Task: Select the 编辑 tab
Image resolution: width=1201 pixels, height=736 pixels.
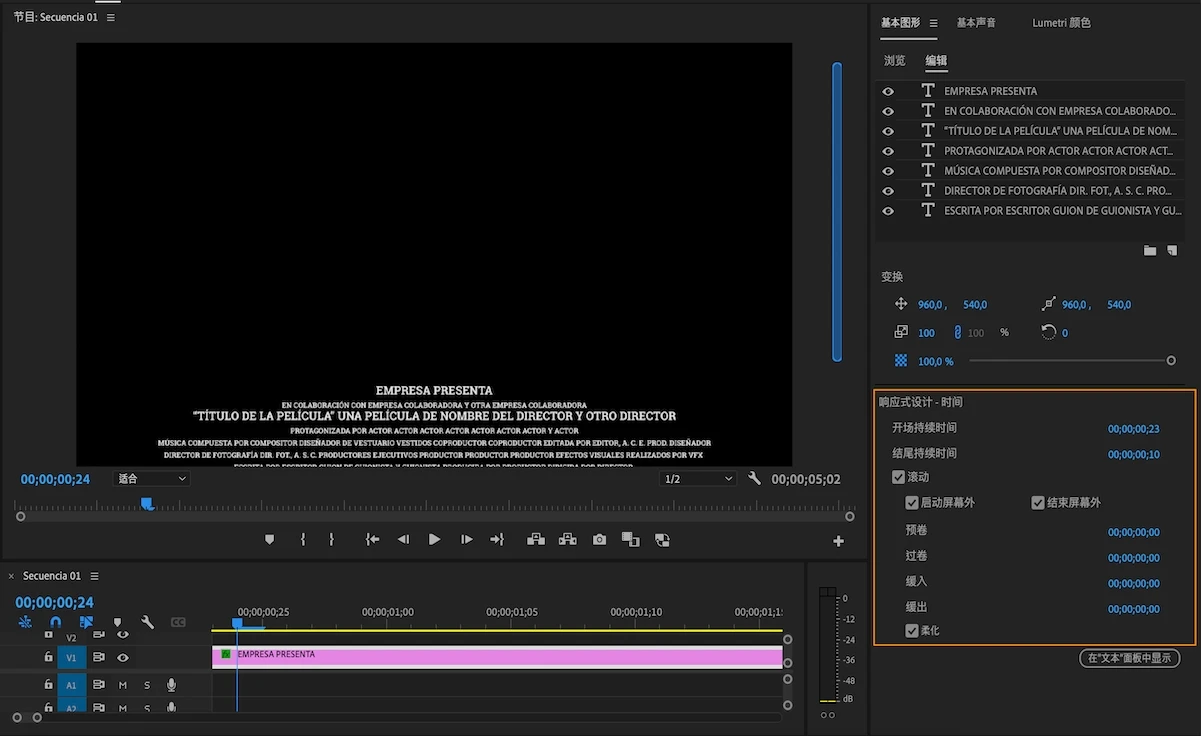Action: [936, 61]
